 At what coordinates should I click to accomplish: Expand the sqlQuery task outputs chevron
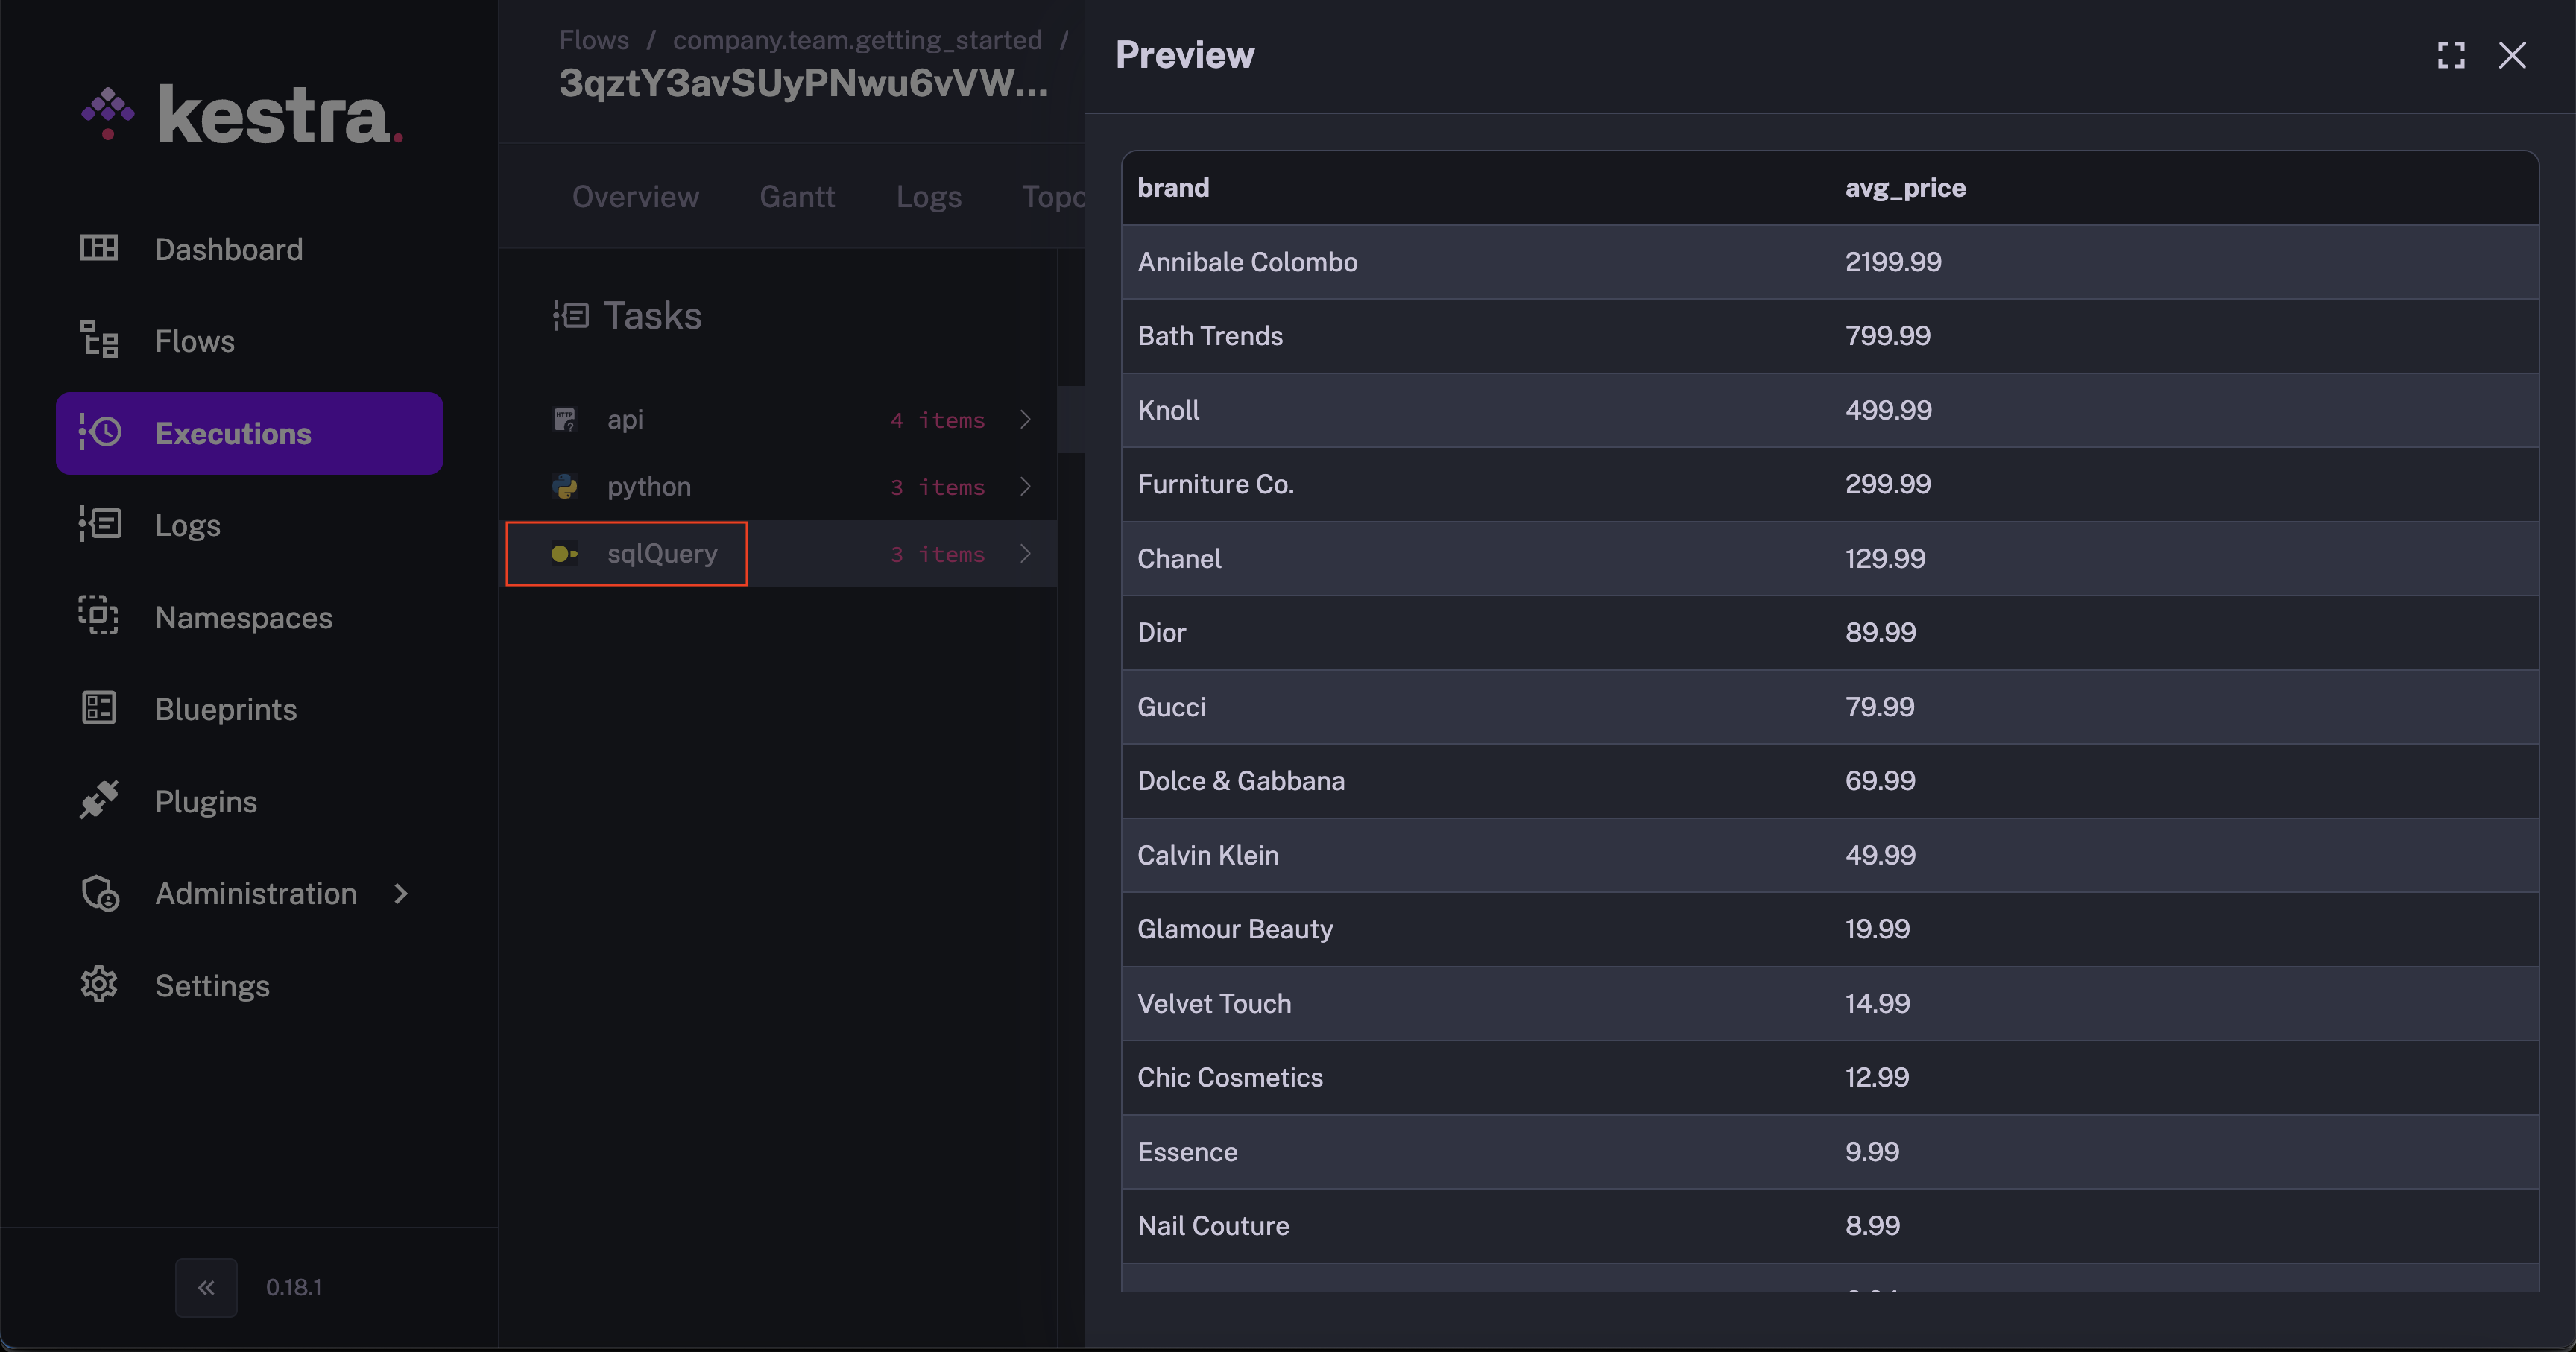(1025, 553)
